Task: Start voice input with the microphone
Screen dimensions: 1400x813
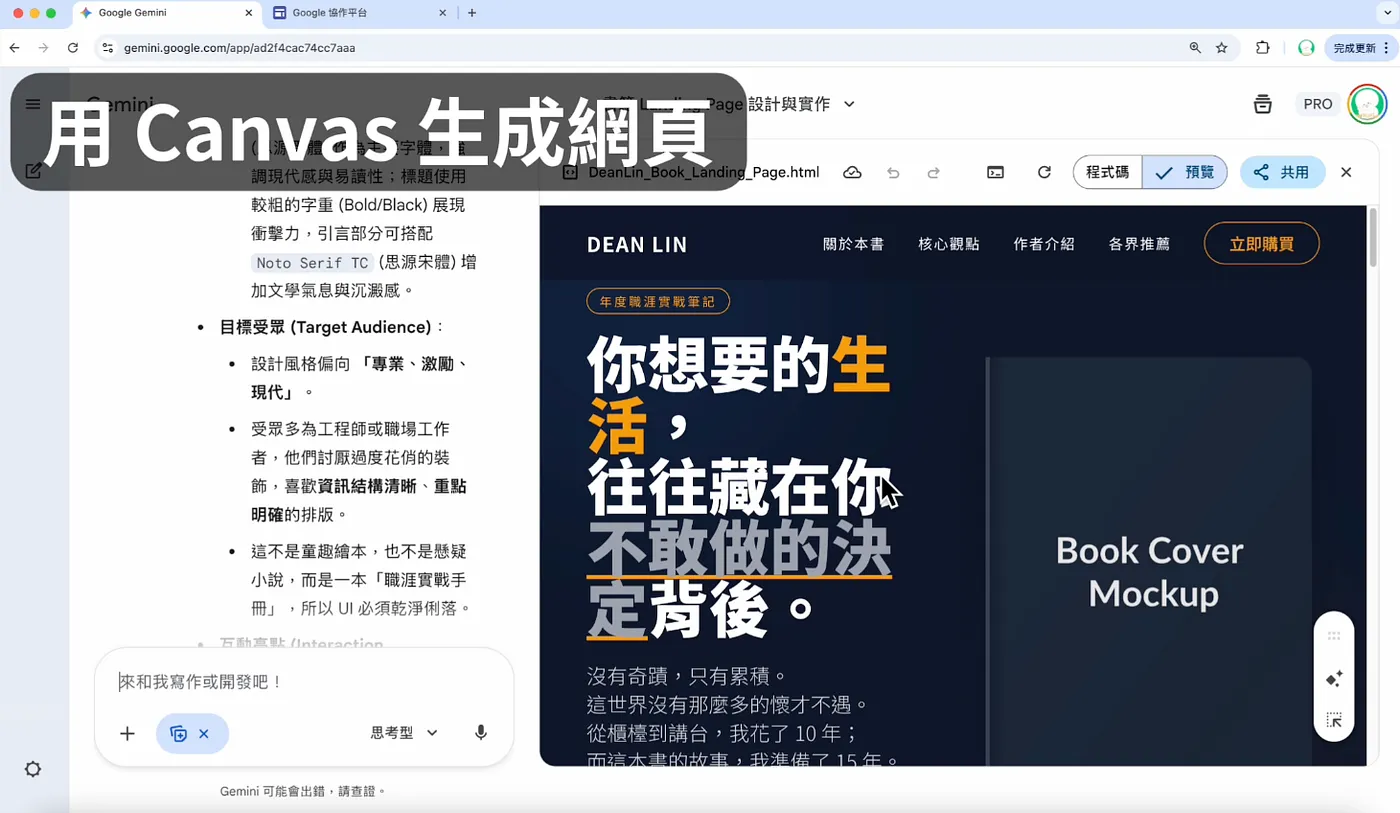Action: (x=481, y=733)
